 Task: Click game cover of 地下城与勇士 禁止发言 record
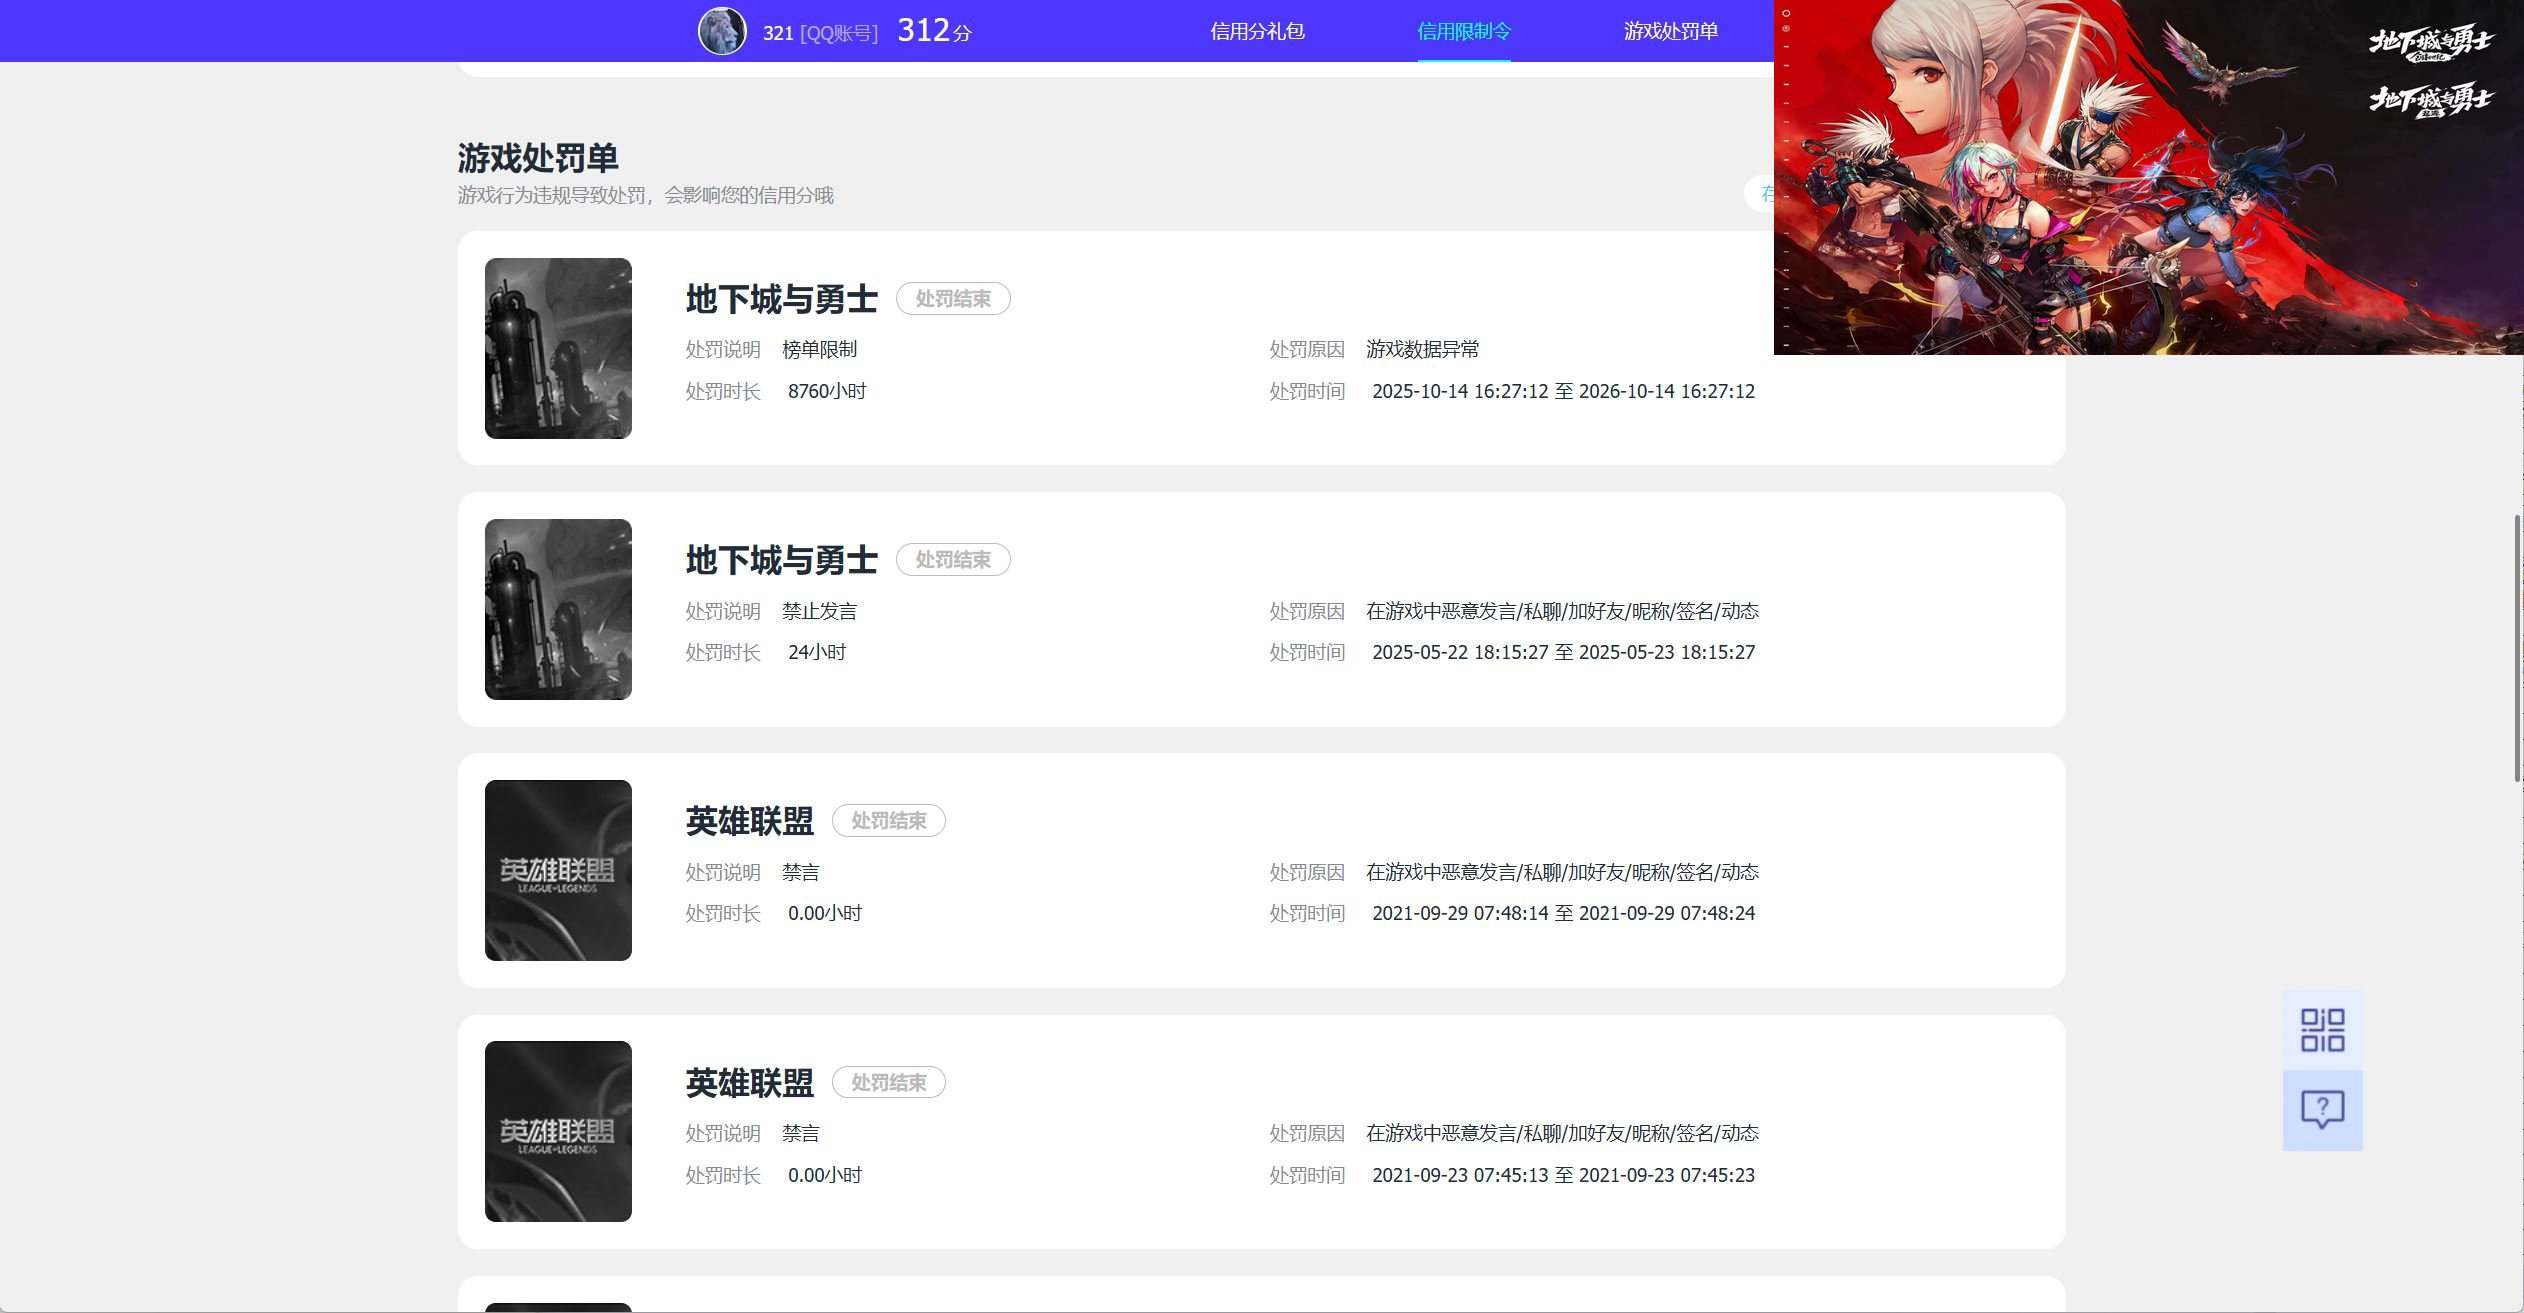558,609
